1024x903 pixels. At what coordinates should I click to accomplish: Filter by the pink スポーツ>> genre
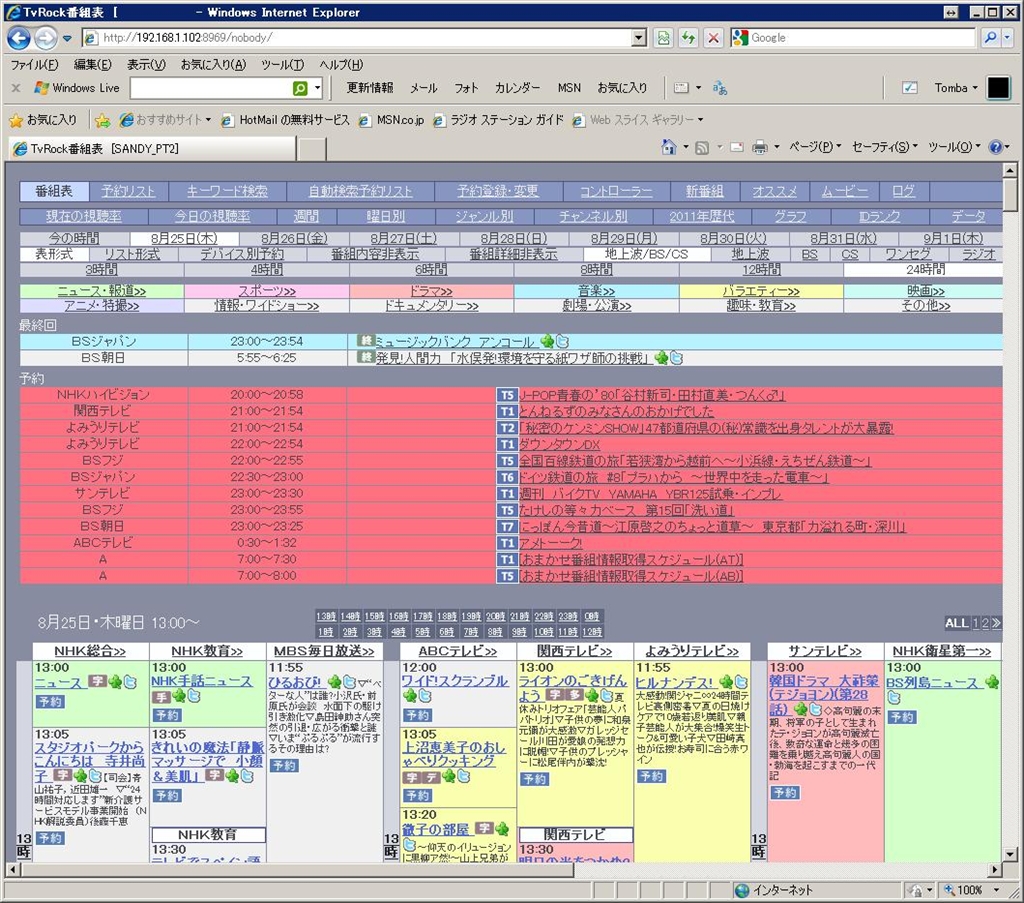[x=266, y=291]
